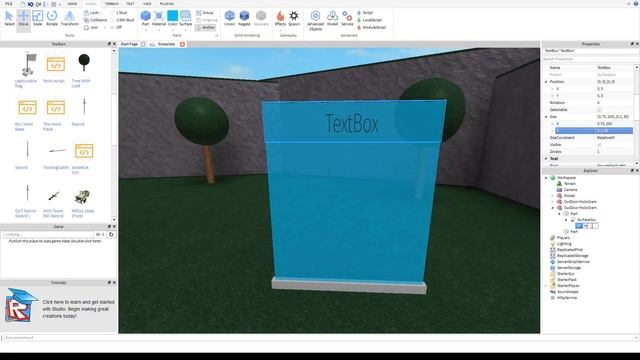Refresh the Game panel
The height and width of the screenshot is (360, 640).
click(111, 234)
